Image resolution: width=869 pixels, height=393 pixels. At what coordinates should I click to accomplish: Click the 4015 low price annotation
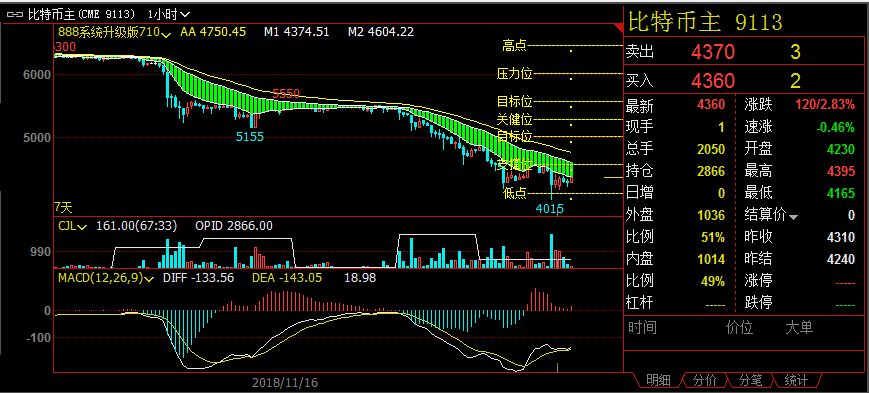pyautogui.click(x=550, y=208)
